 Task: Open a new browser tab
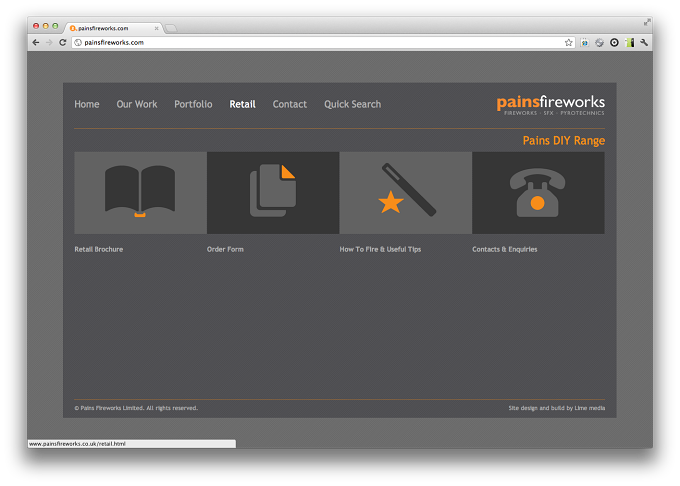tap(171, 28)
